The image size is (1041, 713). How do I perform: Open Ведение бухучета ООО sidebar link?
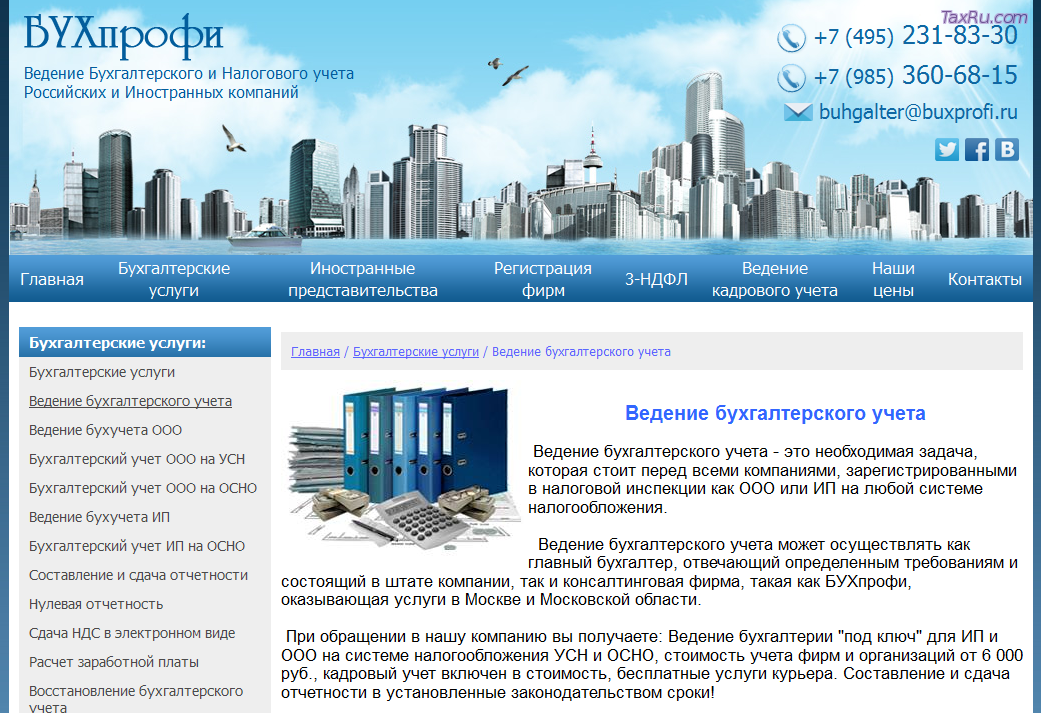click(x=105, y=430)
